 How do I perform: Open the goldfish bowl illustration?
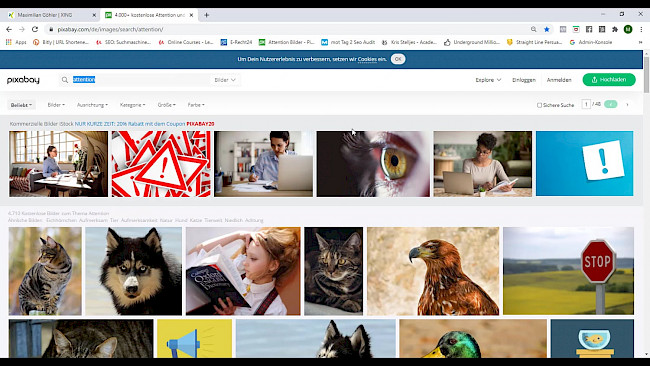pos(592,338)
